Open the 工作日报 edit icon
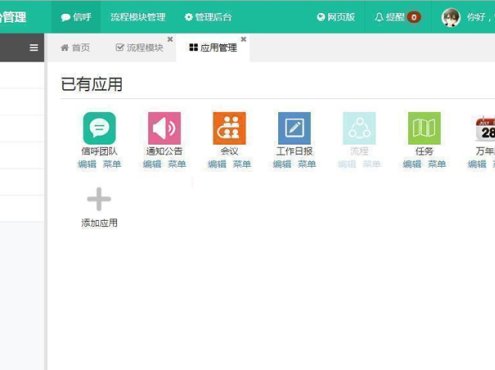 pyautogui.click(x=294, y=128)
